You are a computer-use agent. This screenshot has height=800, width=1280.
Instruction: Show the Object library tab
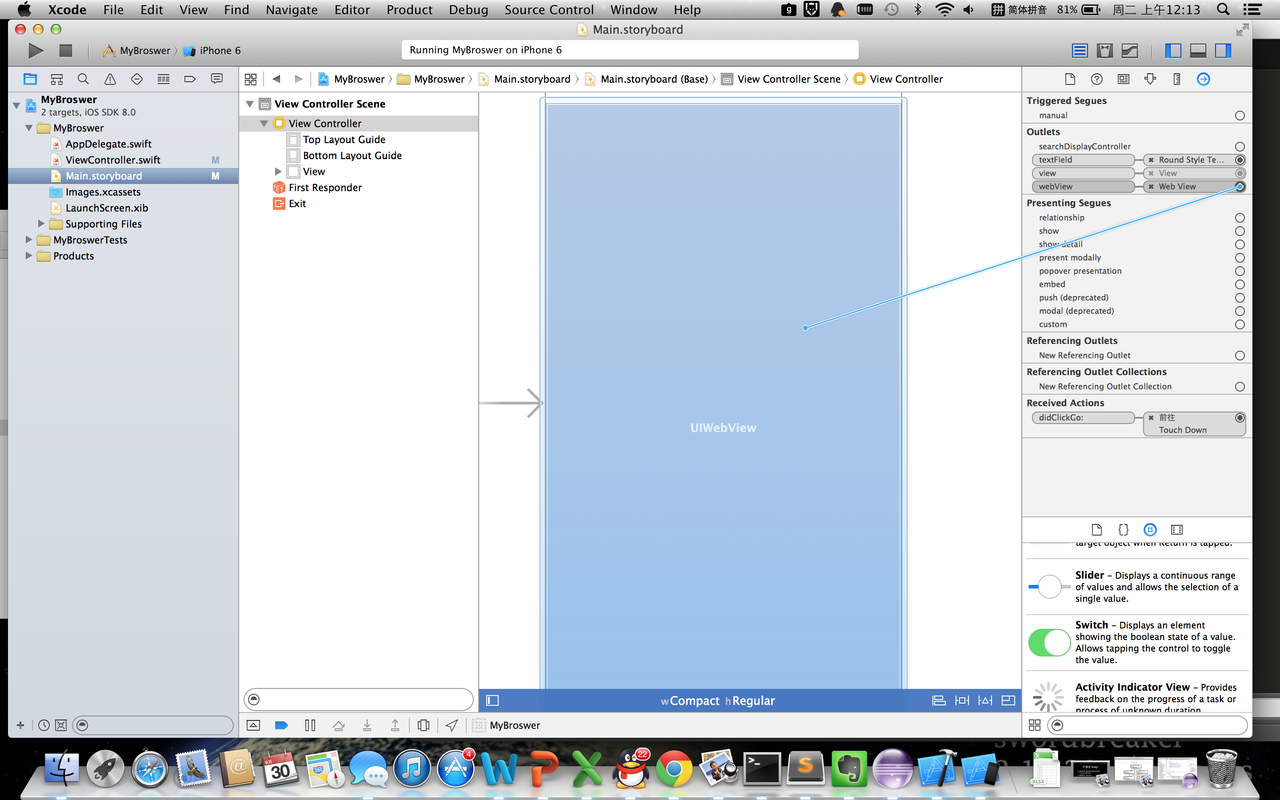pos(1150,529)
